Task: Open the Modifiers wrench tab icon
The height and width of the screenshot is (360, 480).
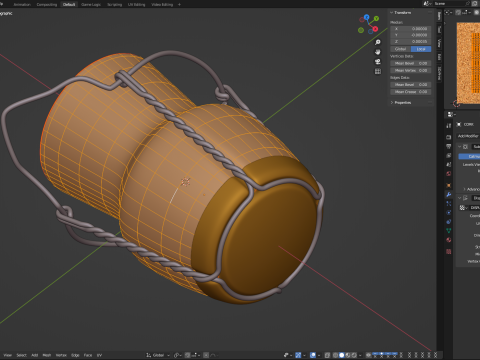Action: (x=449, y=194)
